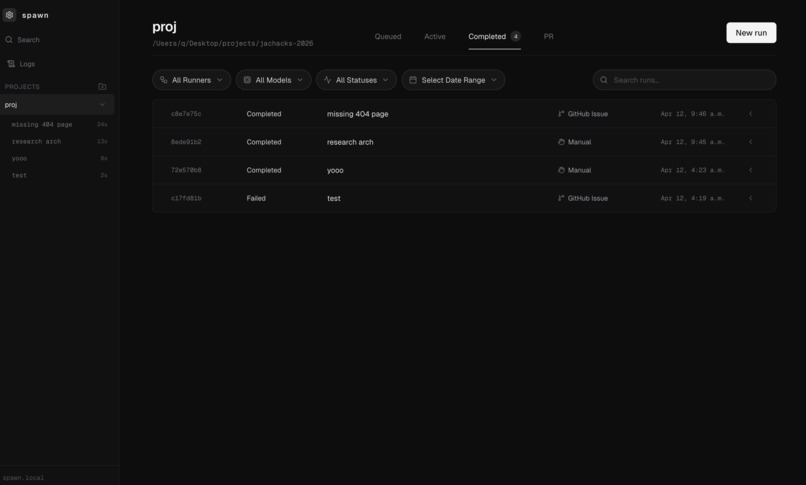The width and height of the screenshot is (806, 485).
Task: Click GitHub Issue icon in missing 404 row
Action: point(561,114)
